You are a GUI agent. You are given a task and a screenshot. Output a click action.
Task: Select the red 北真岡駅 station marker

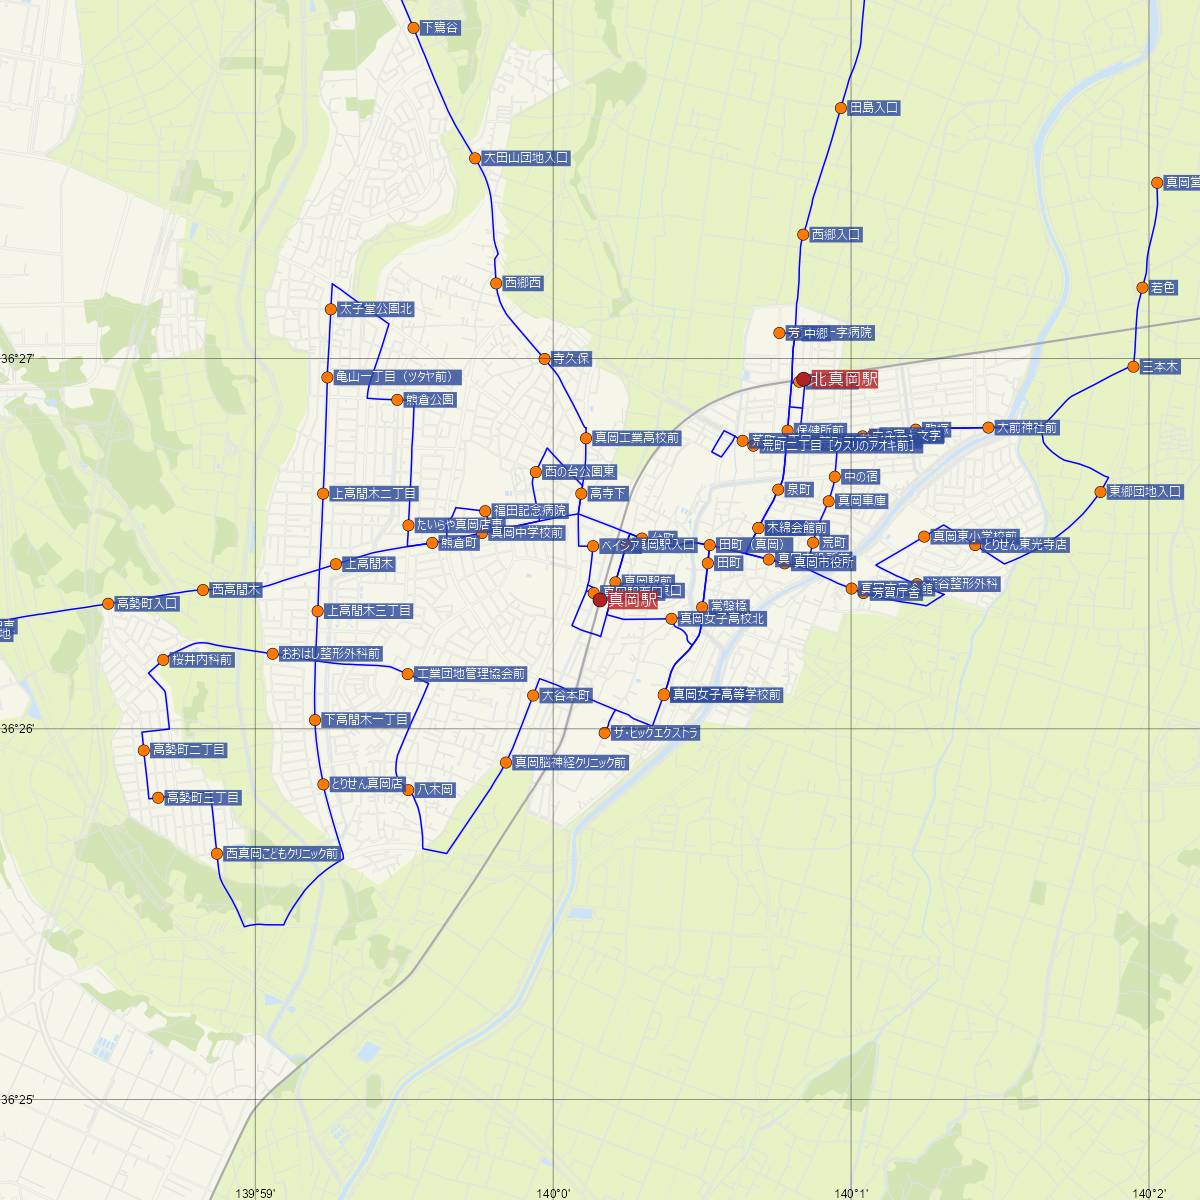click(802, 379)
